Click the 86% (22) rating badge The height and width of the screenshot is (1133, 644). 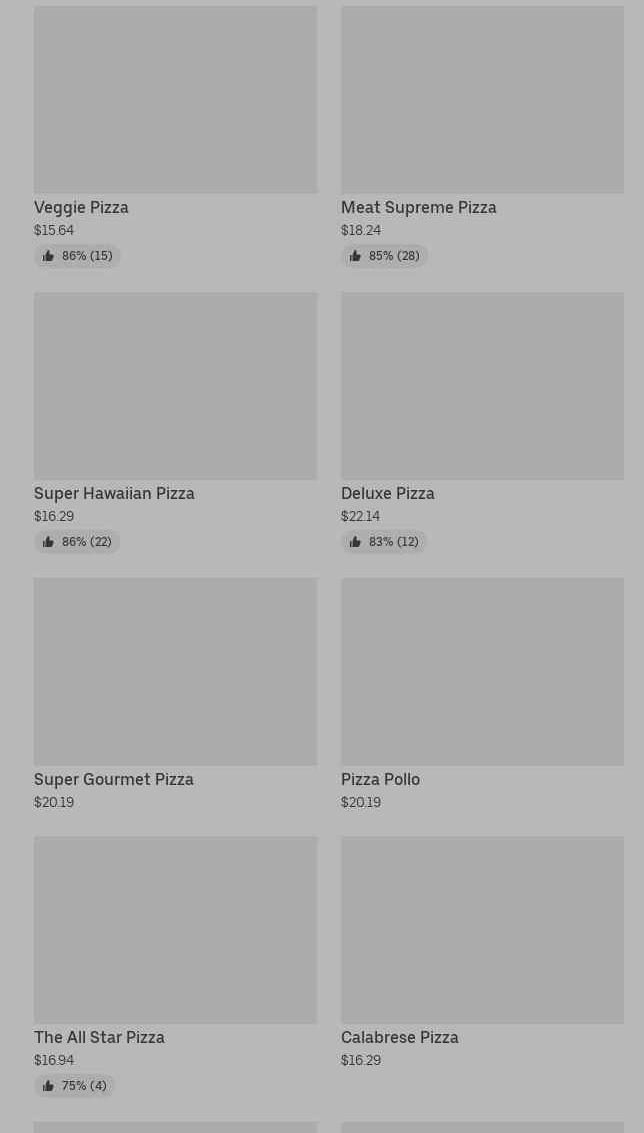click(77, 542)
